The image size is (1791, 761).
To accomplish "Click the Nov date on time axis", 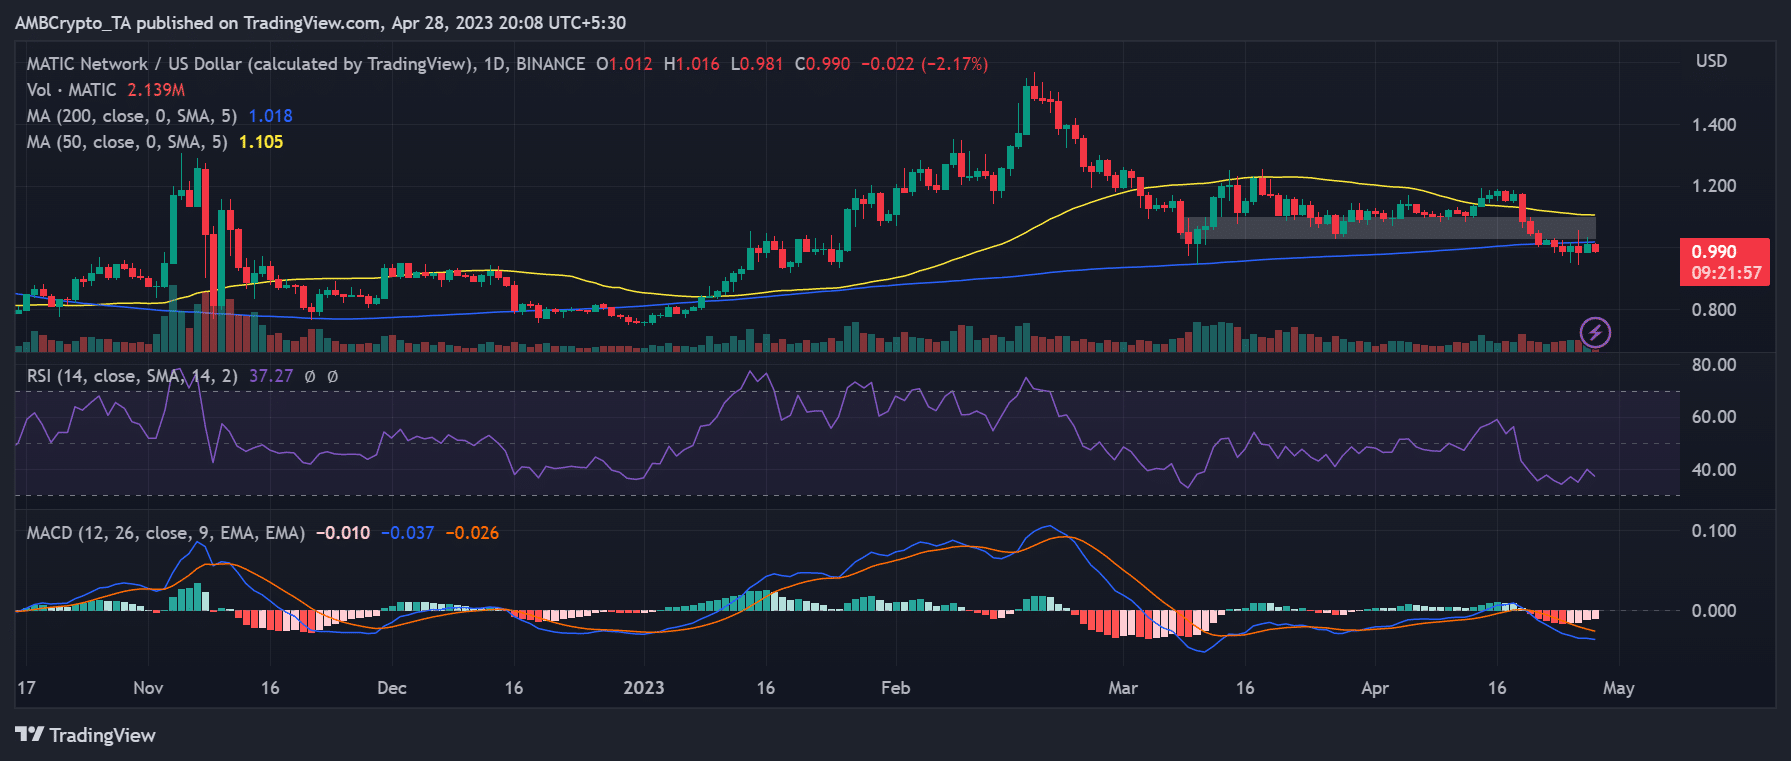I will point(148,688).
